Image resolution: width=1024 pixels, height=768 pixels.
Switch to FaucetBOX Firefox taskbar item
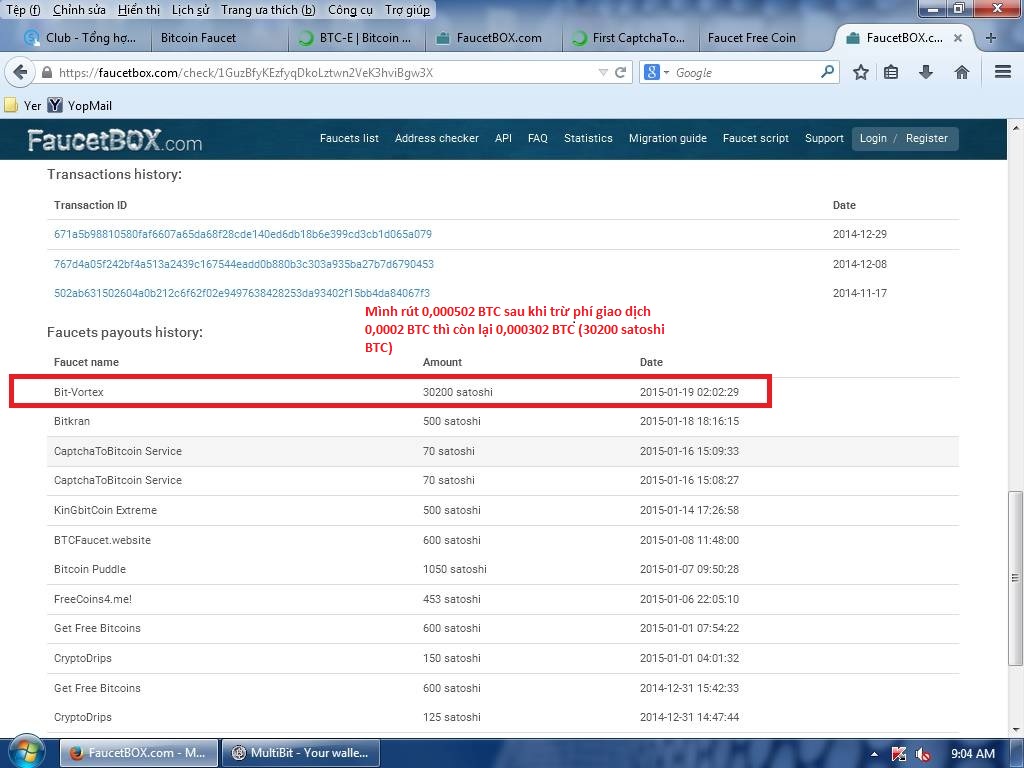coord(137,753)
